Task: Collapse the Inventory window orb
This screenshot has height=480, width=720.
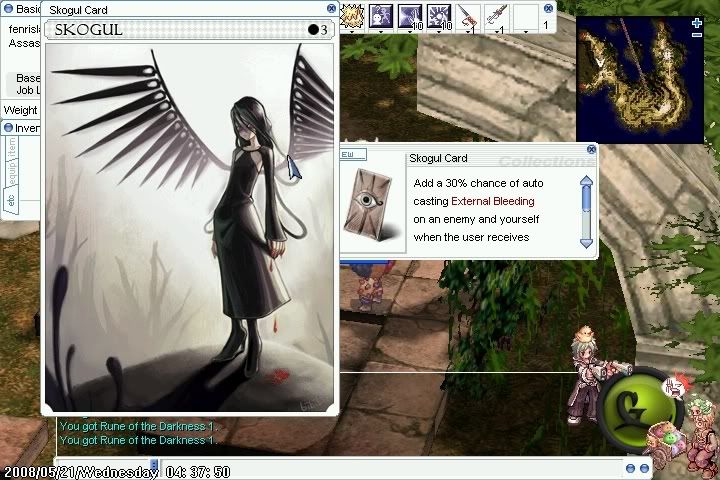Action: pyautogui.click(x=8, y=128)
